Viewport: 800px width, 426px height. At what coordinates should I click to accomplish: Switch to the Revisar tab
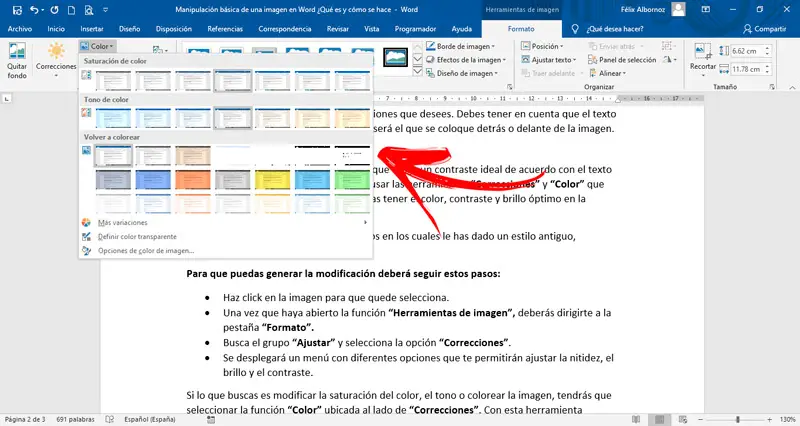point(338,29)
